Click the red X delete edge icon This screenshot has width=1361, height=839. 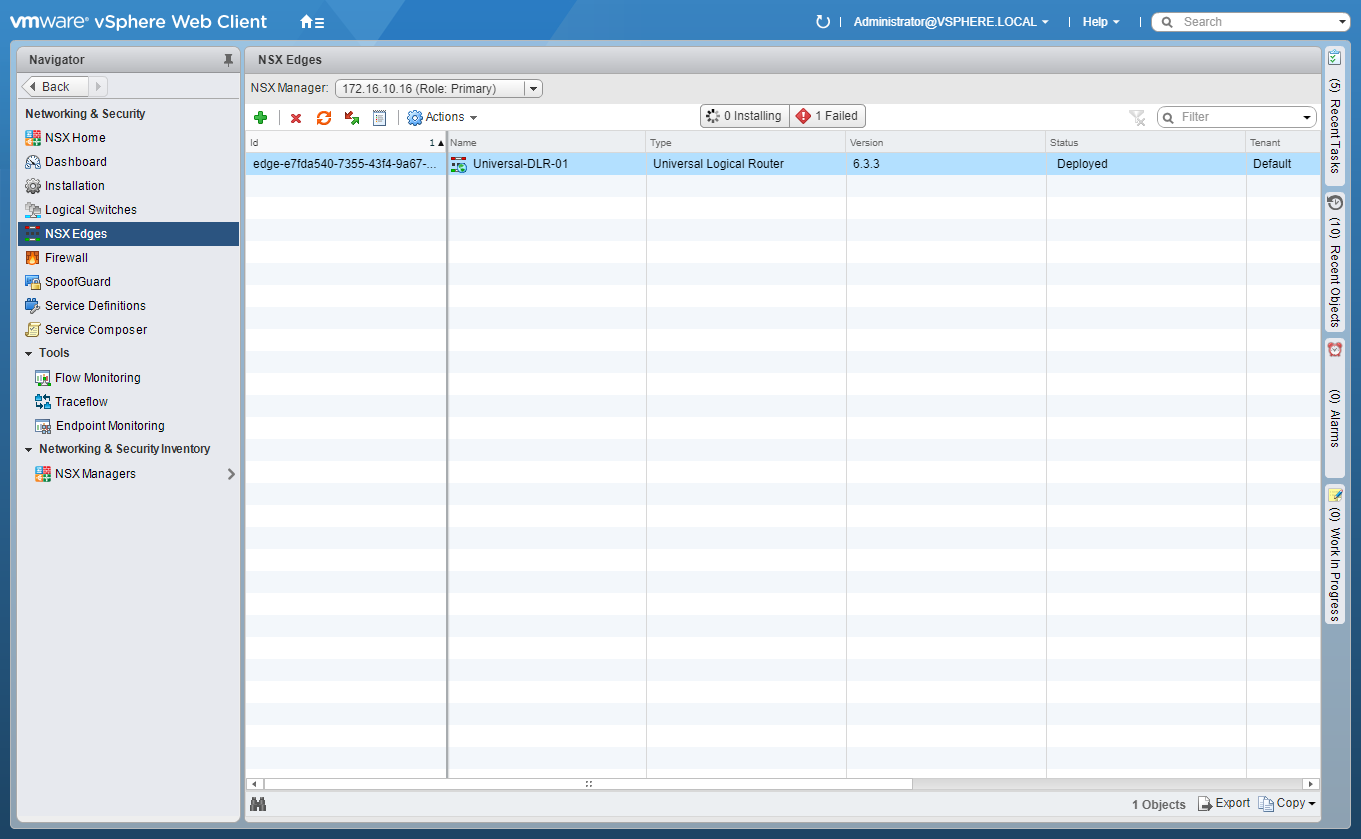point(296,118)
